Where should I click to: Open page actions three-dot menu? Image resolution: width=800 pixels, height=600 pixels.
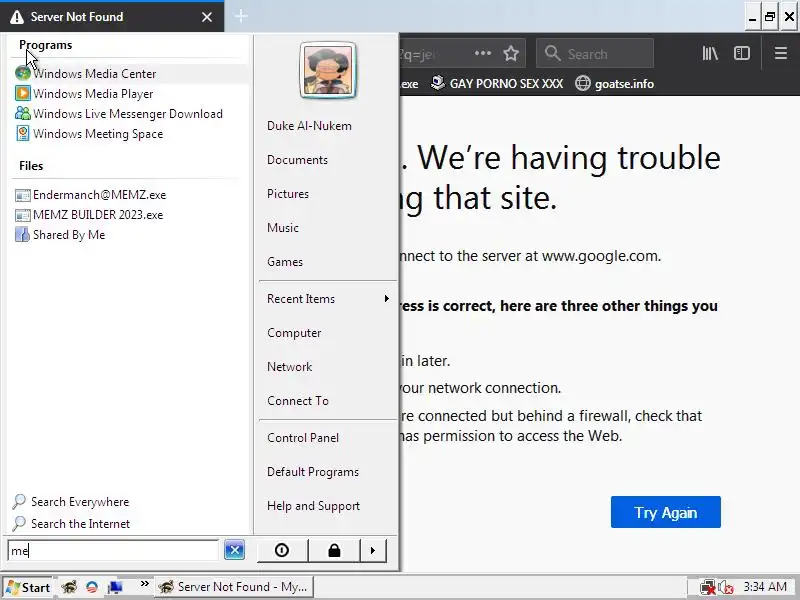483,53
